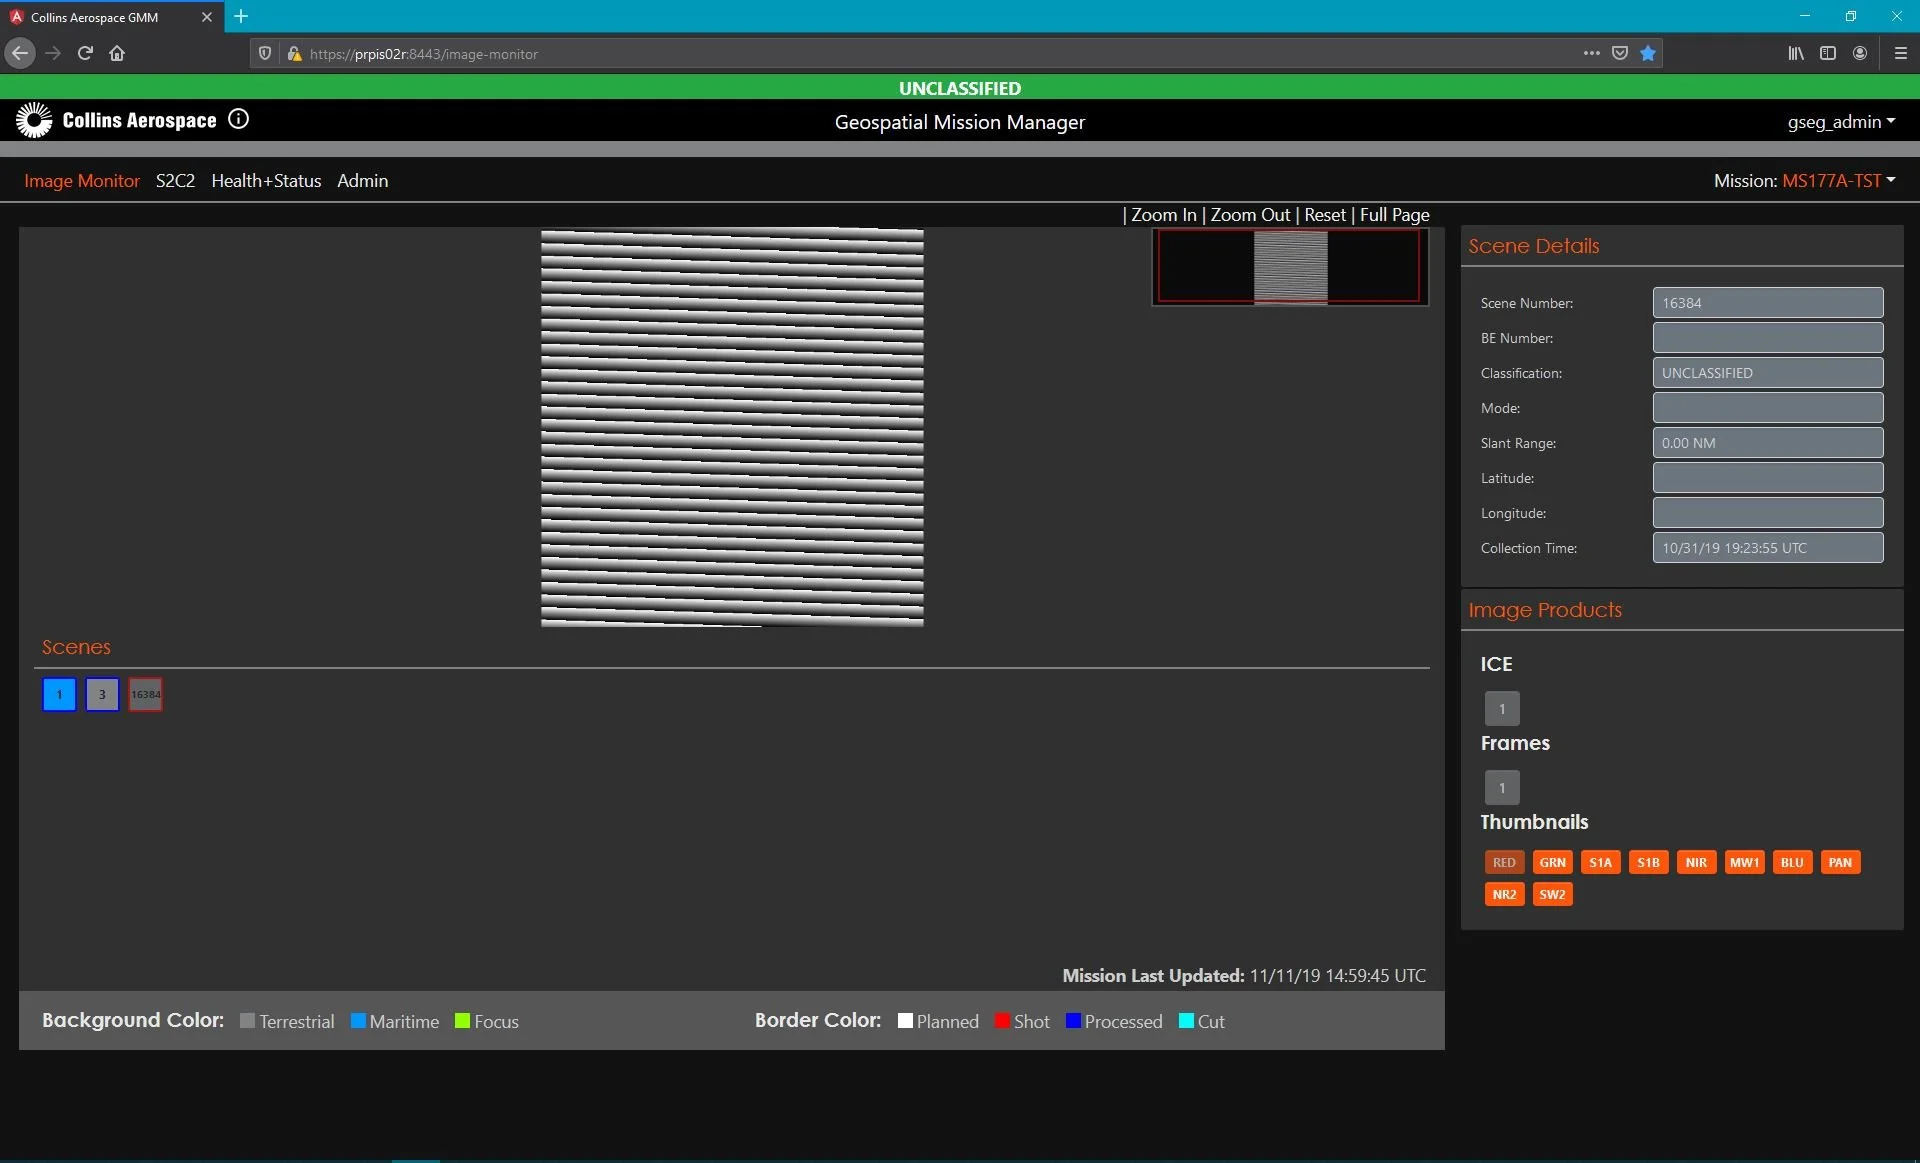Open the Health+Status tab
The height and width of the screenshot is (1163, 1920).
(x=266, y=180)
